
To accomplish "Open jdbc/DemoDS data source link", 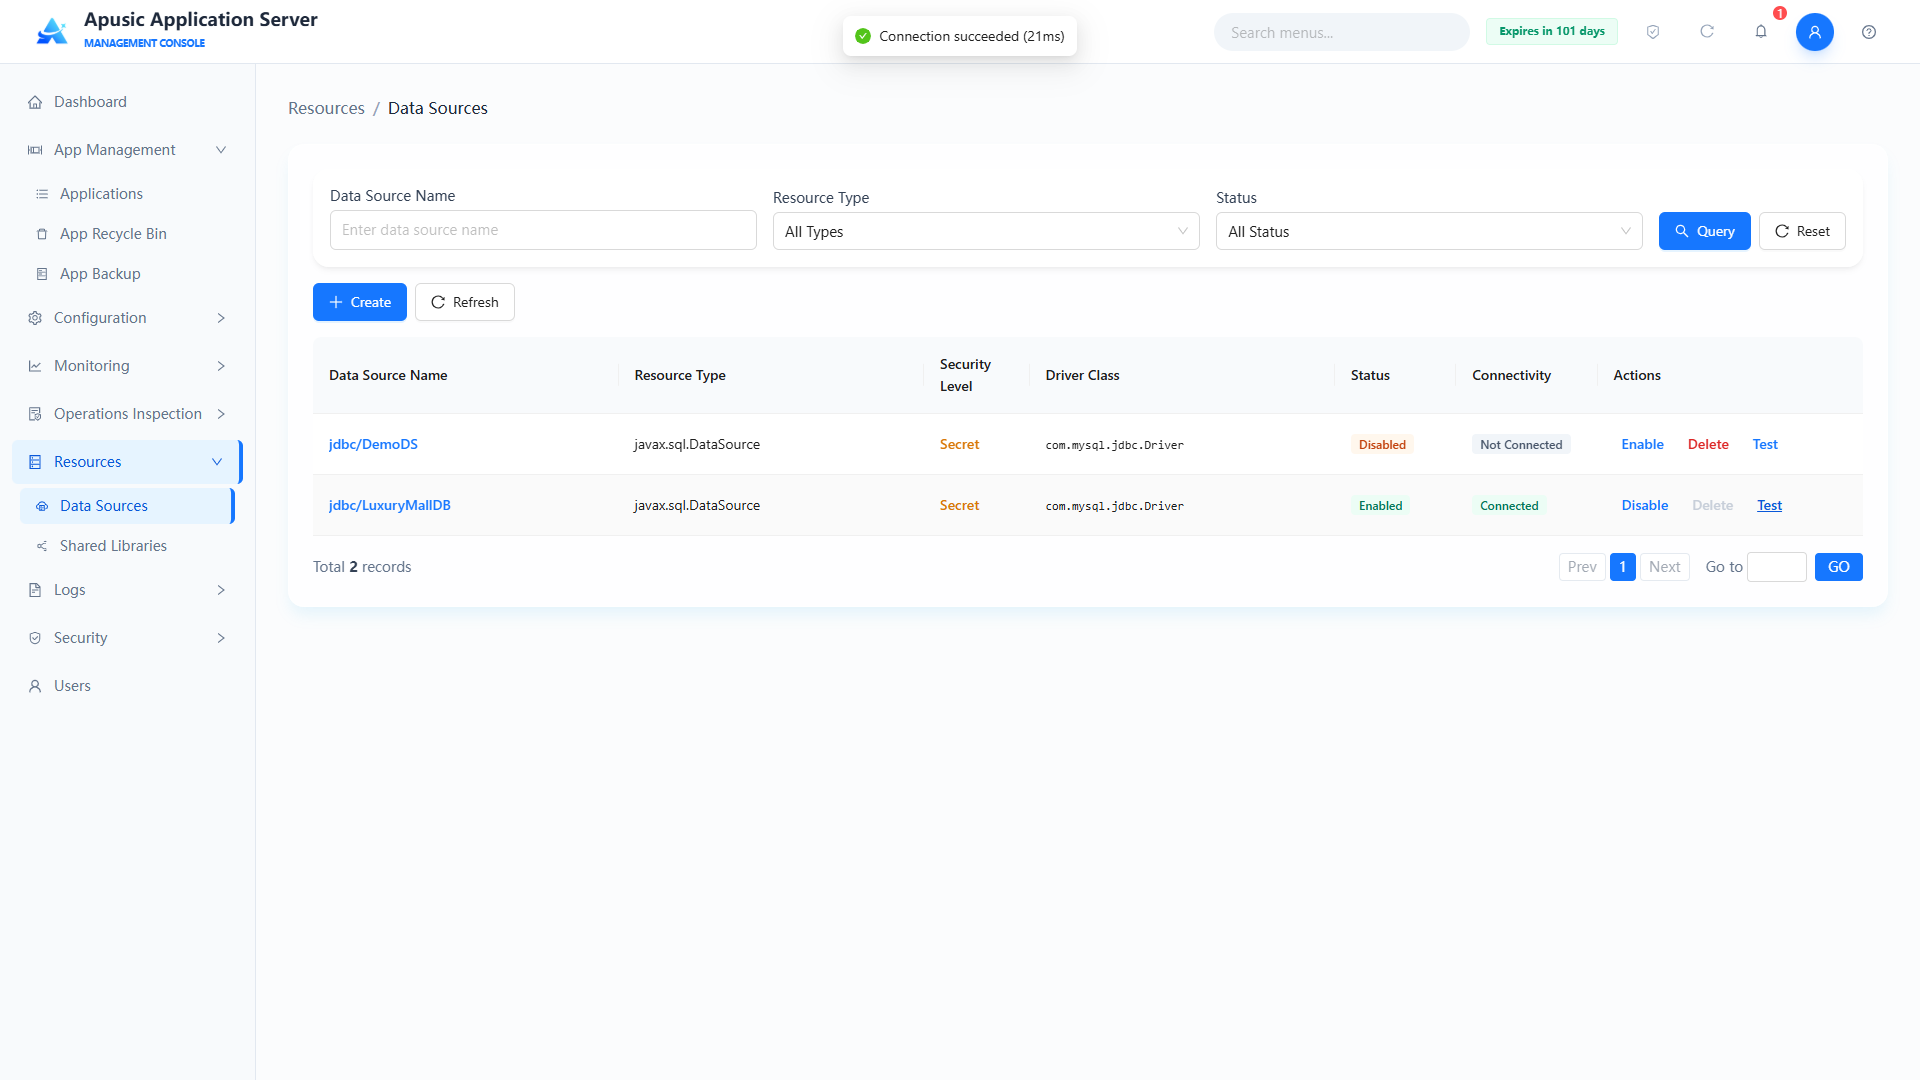I will [x=373, y=444].
